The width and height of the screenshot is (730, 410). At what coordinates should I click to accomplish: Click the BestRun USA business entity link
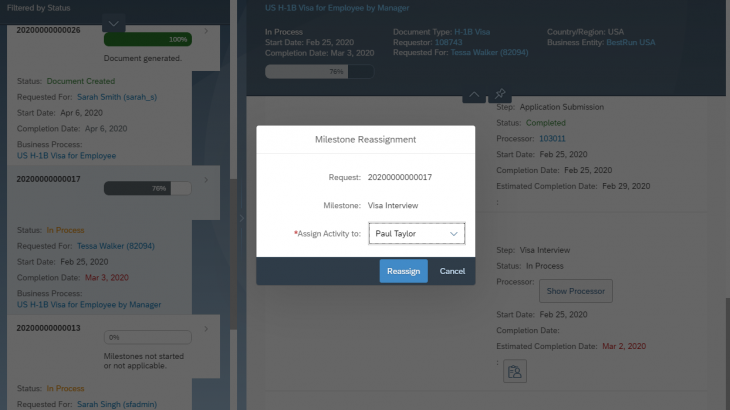click(633, 43)
